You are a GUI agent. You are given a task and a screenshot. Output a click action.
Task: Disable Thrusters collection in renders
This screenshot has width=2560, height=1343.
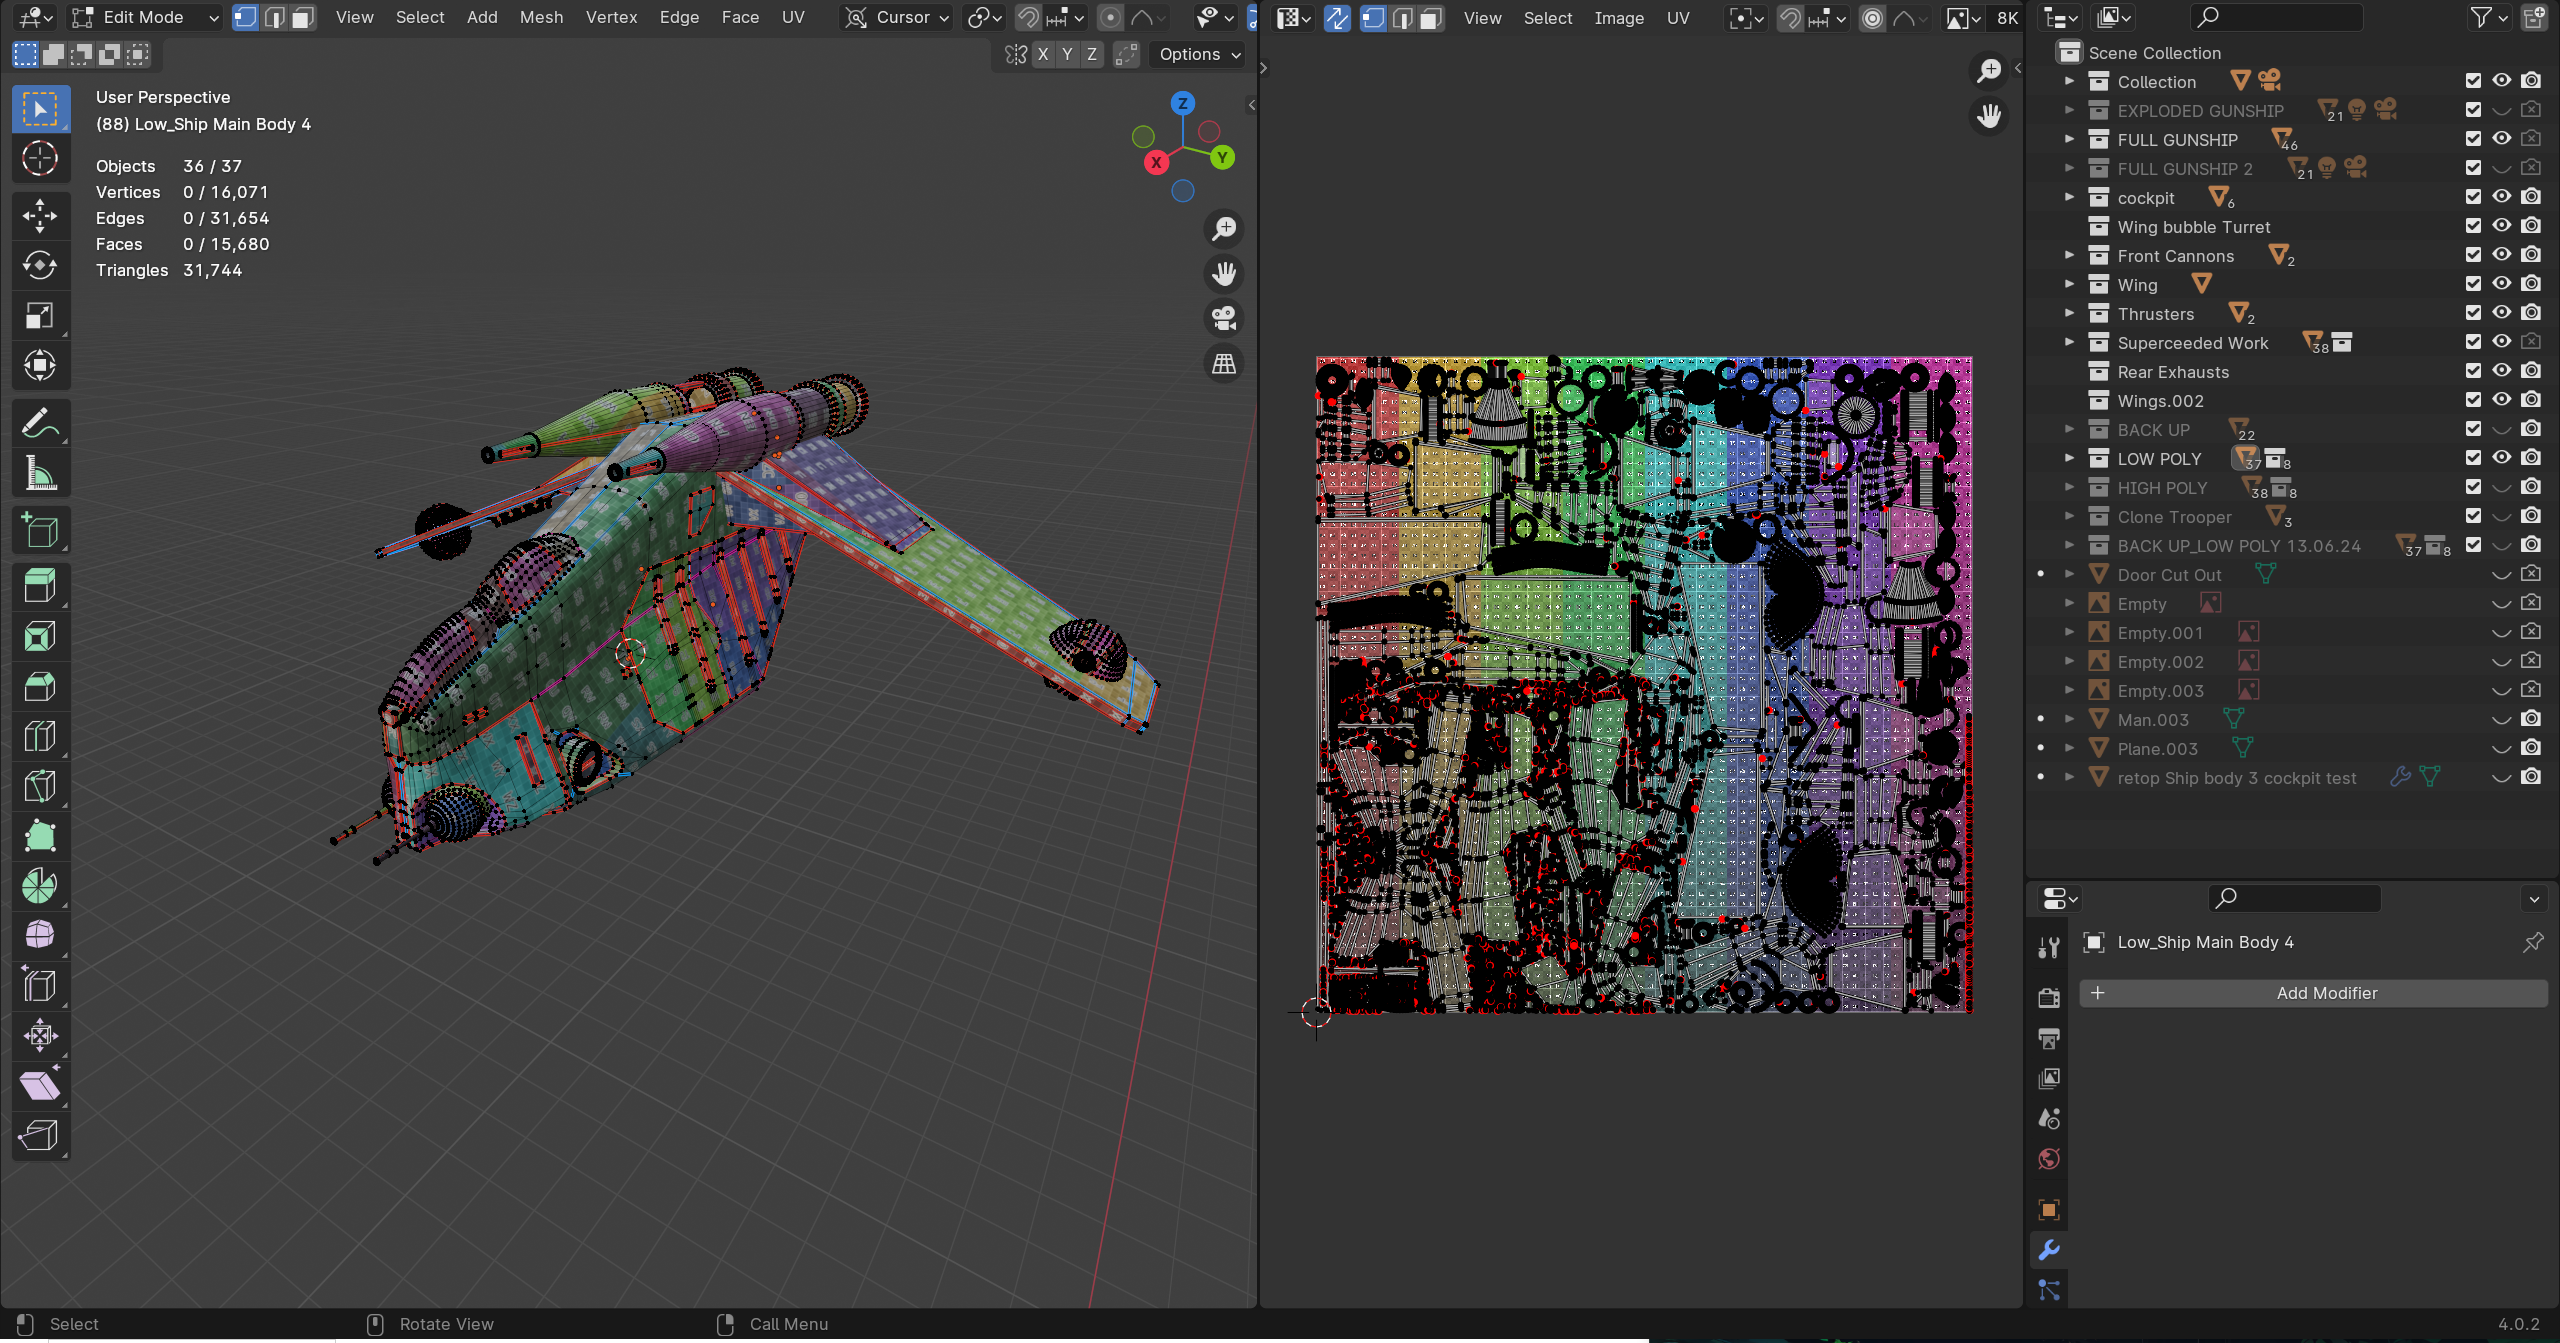pyautogui.click(x=2531, y=313)
